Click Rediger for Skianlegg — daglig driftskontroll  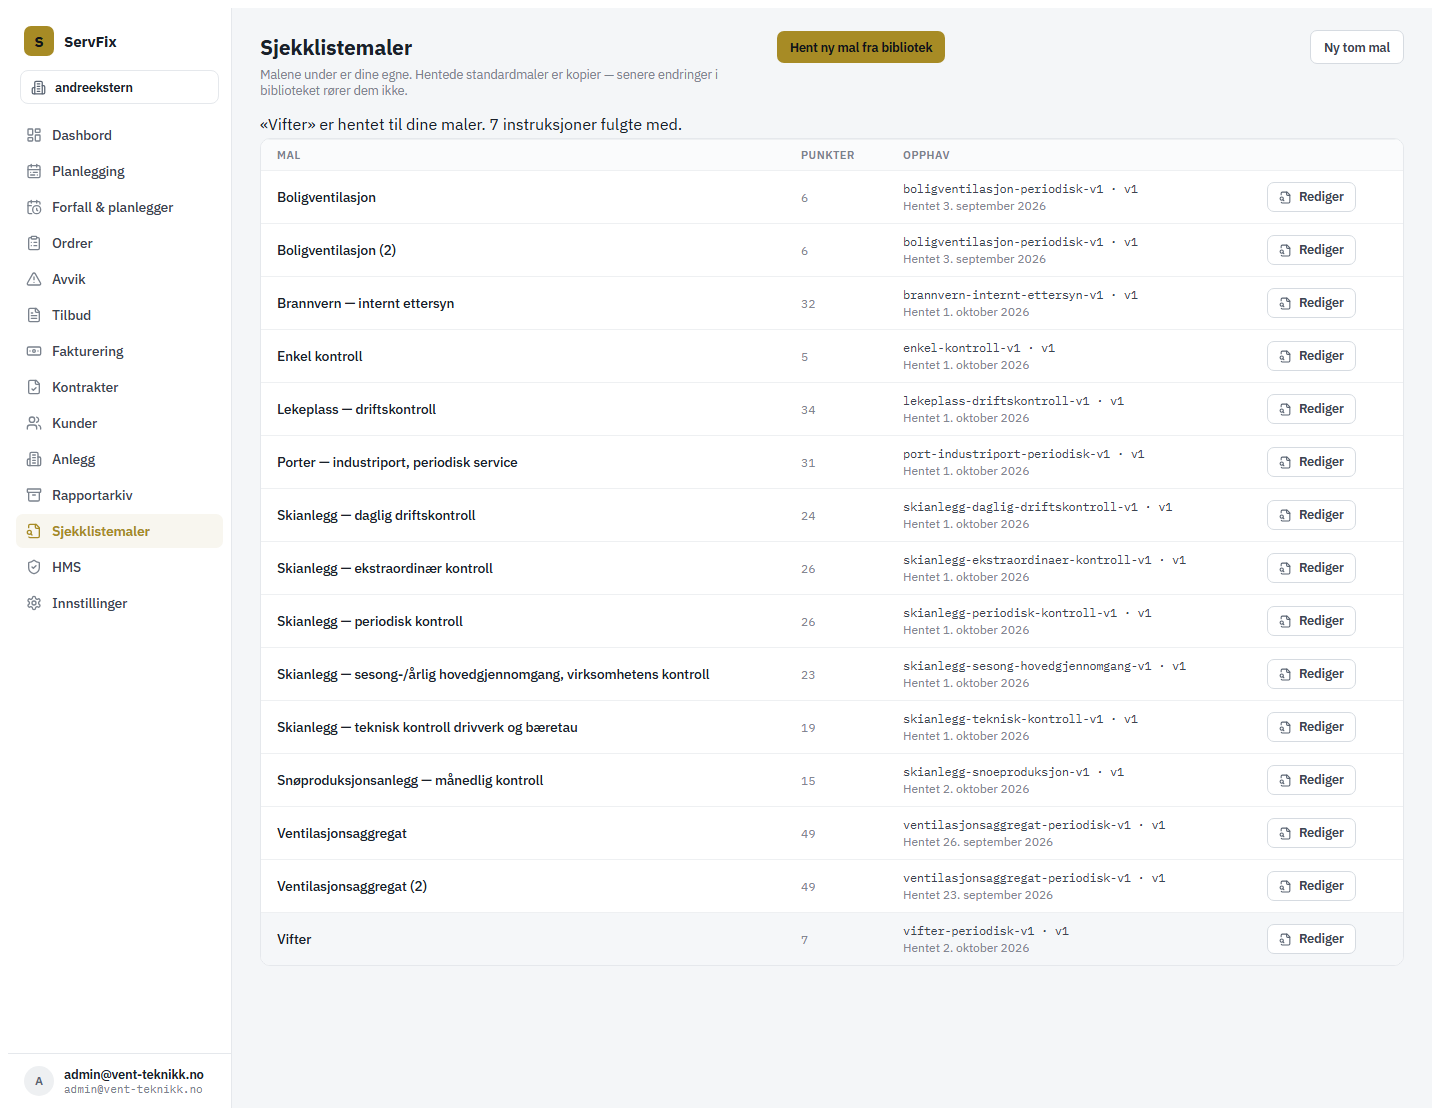pyautogui.click(x=1311, y=515)
